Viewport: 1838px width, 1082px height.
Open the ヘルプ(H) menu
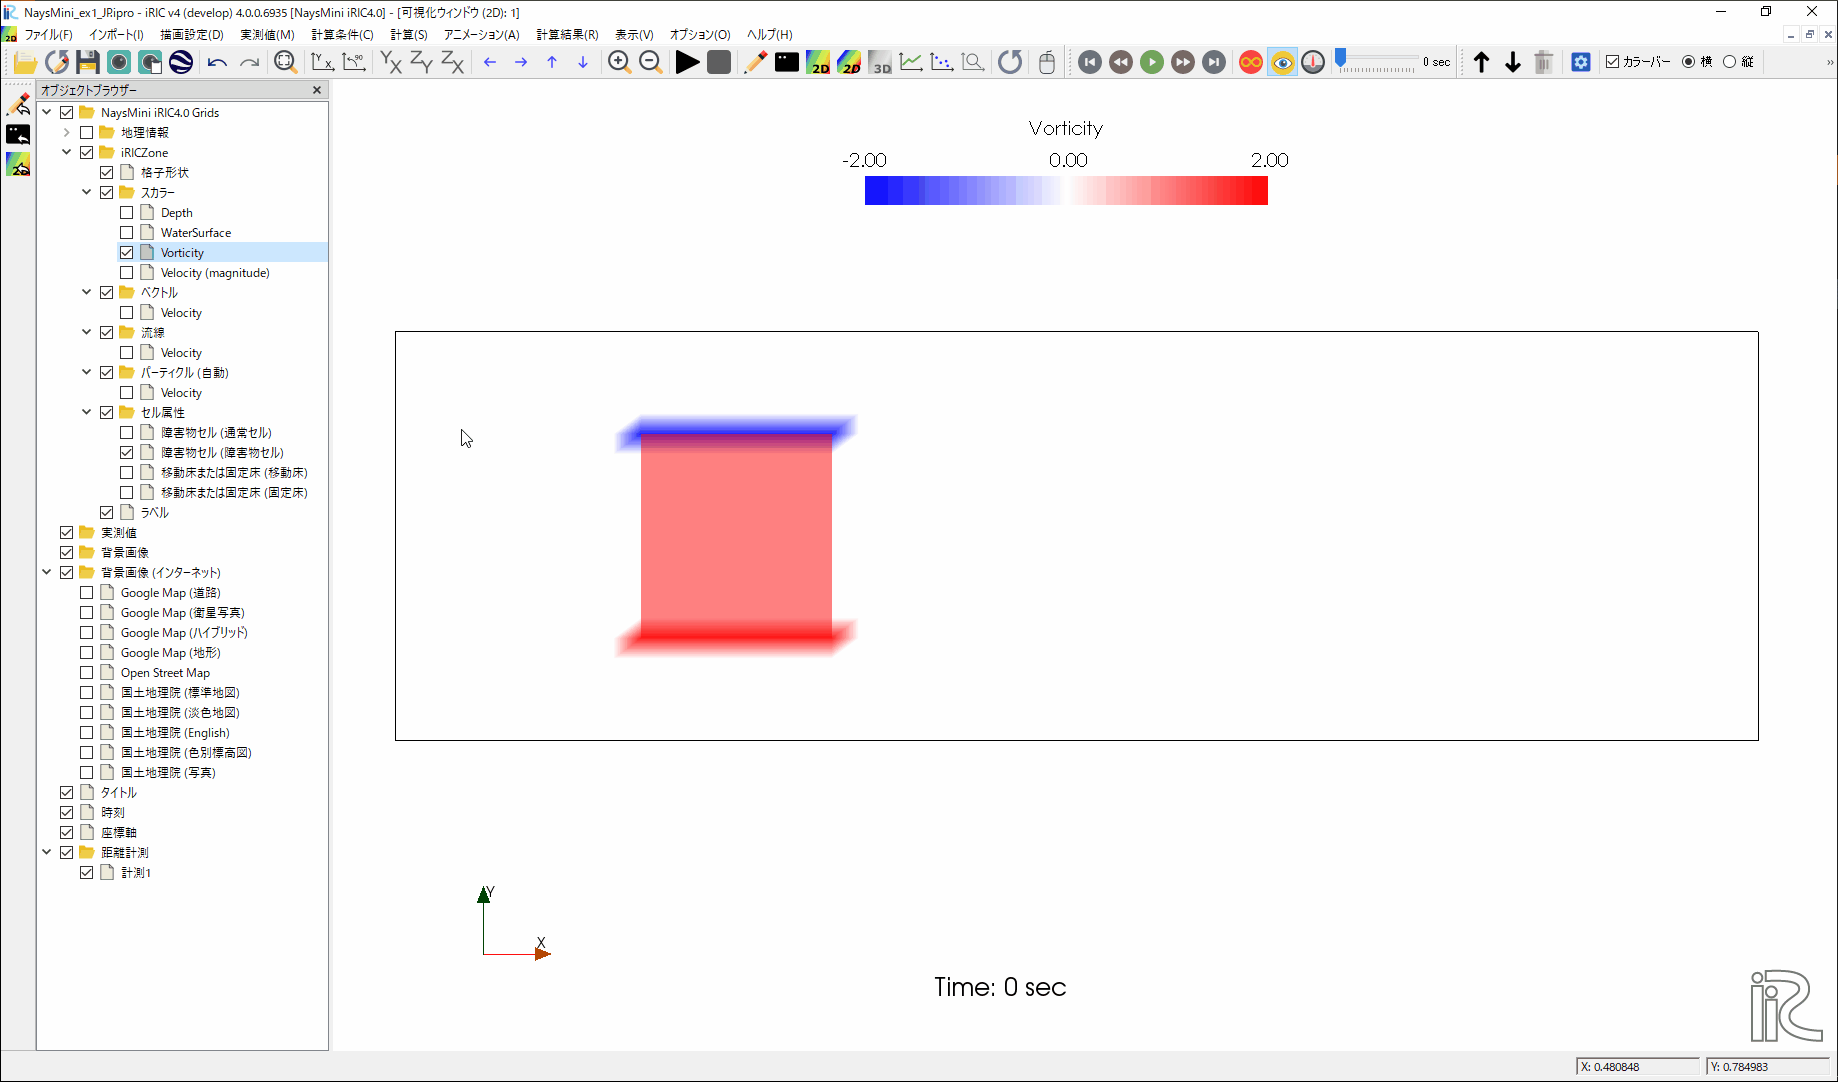point(769,34)
